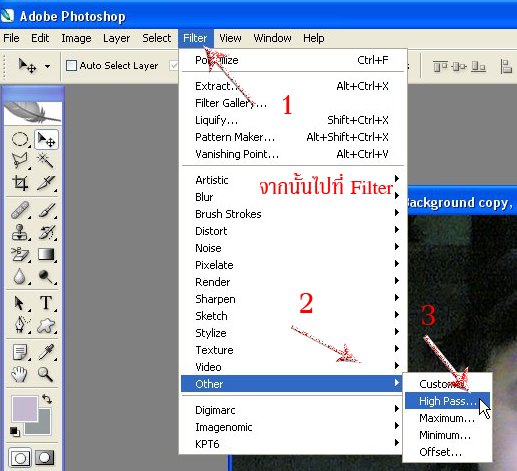Open Vanishing Point filter
This screenshot has width=517, height=471.
[x=292, y=154]
